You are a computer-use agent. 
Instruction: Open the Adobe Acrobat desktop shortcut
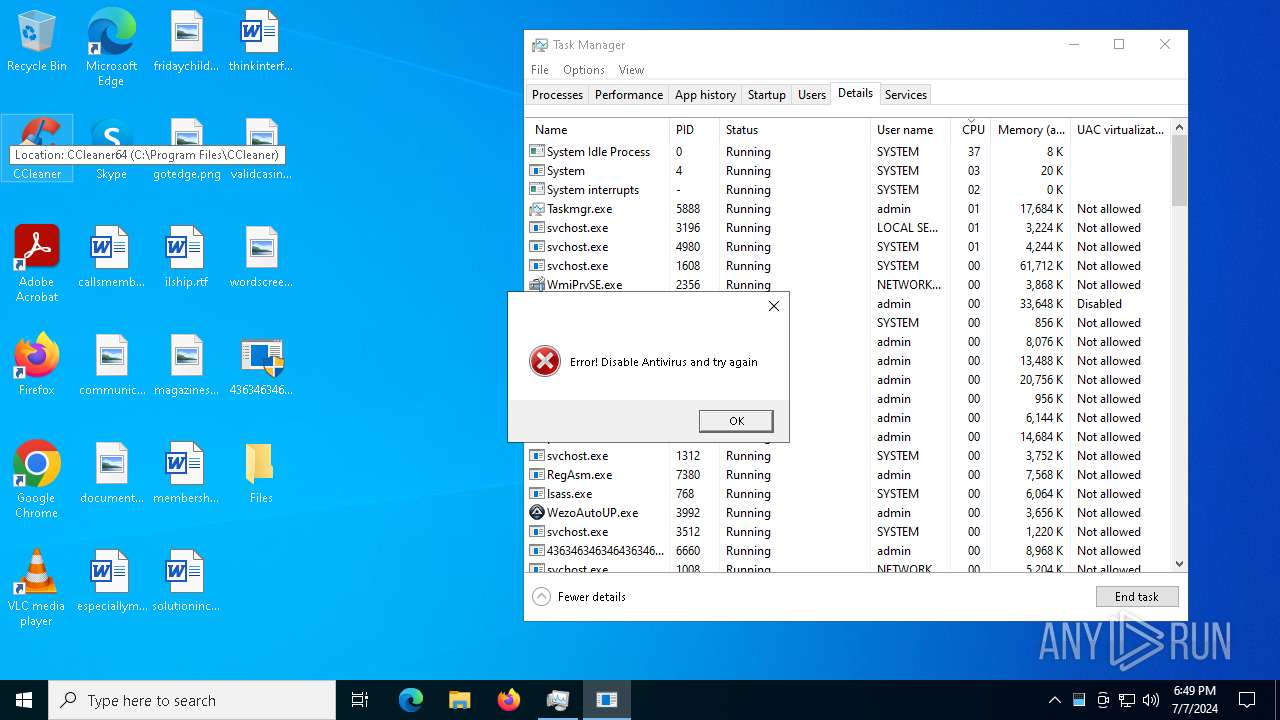point(37,263)
